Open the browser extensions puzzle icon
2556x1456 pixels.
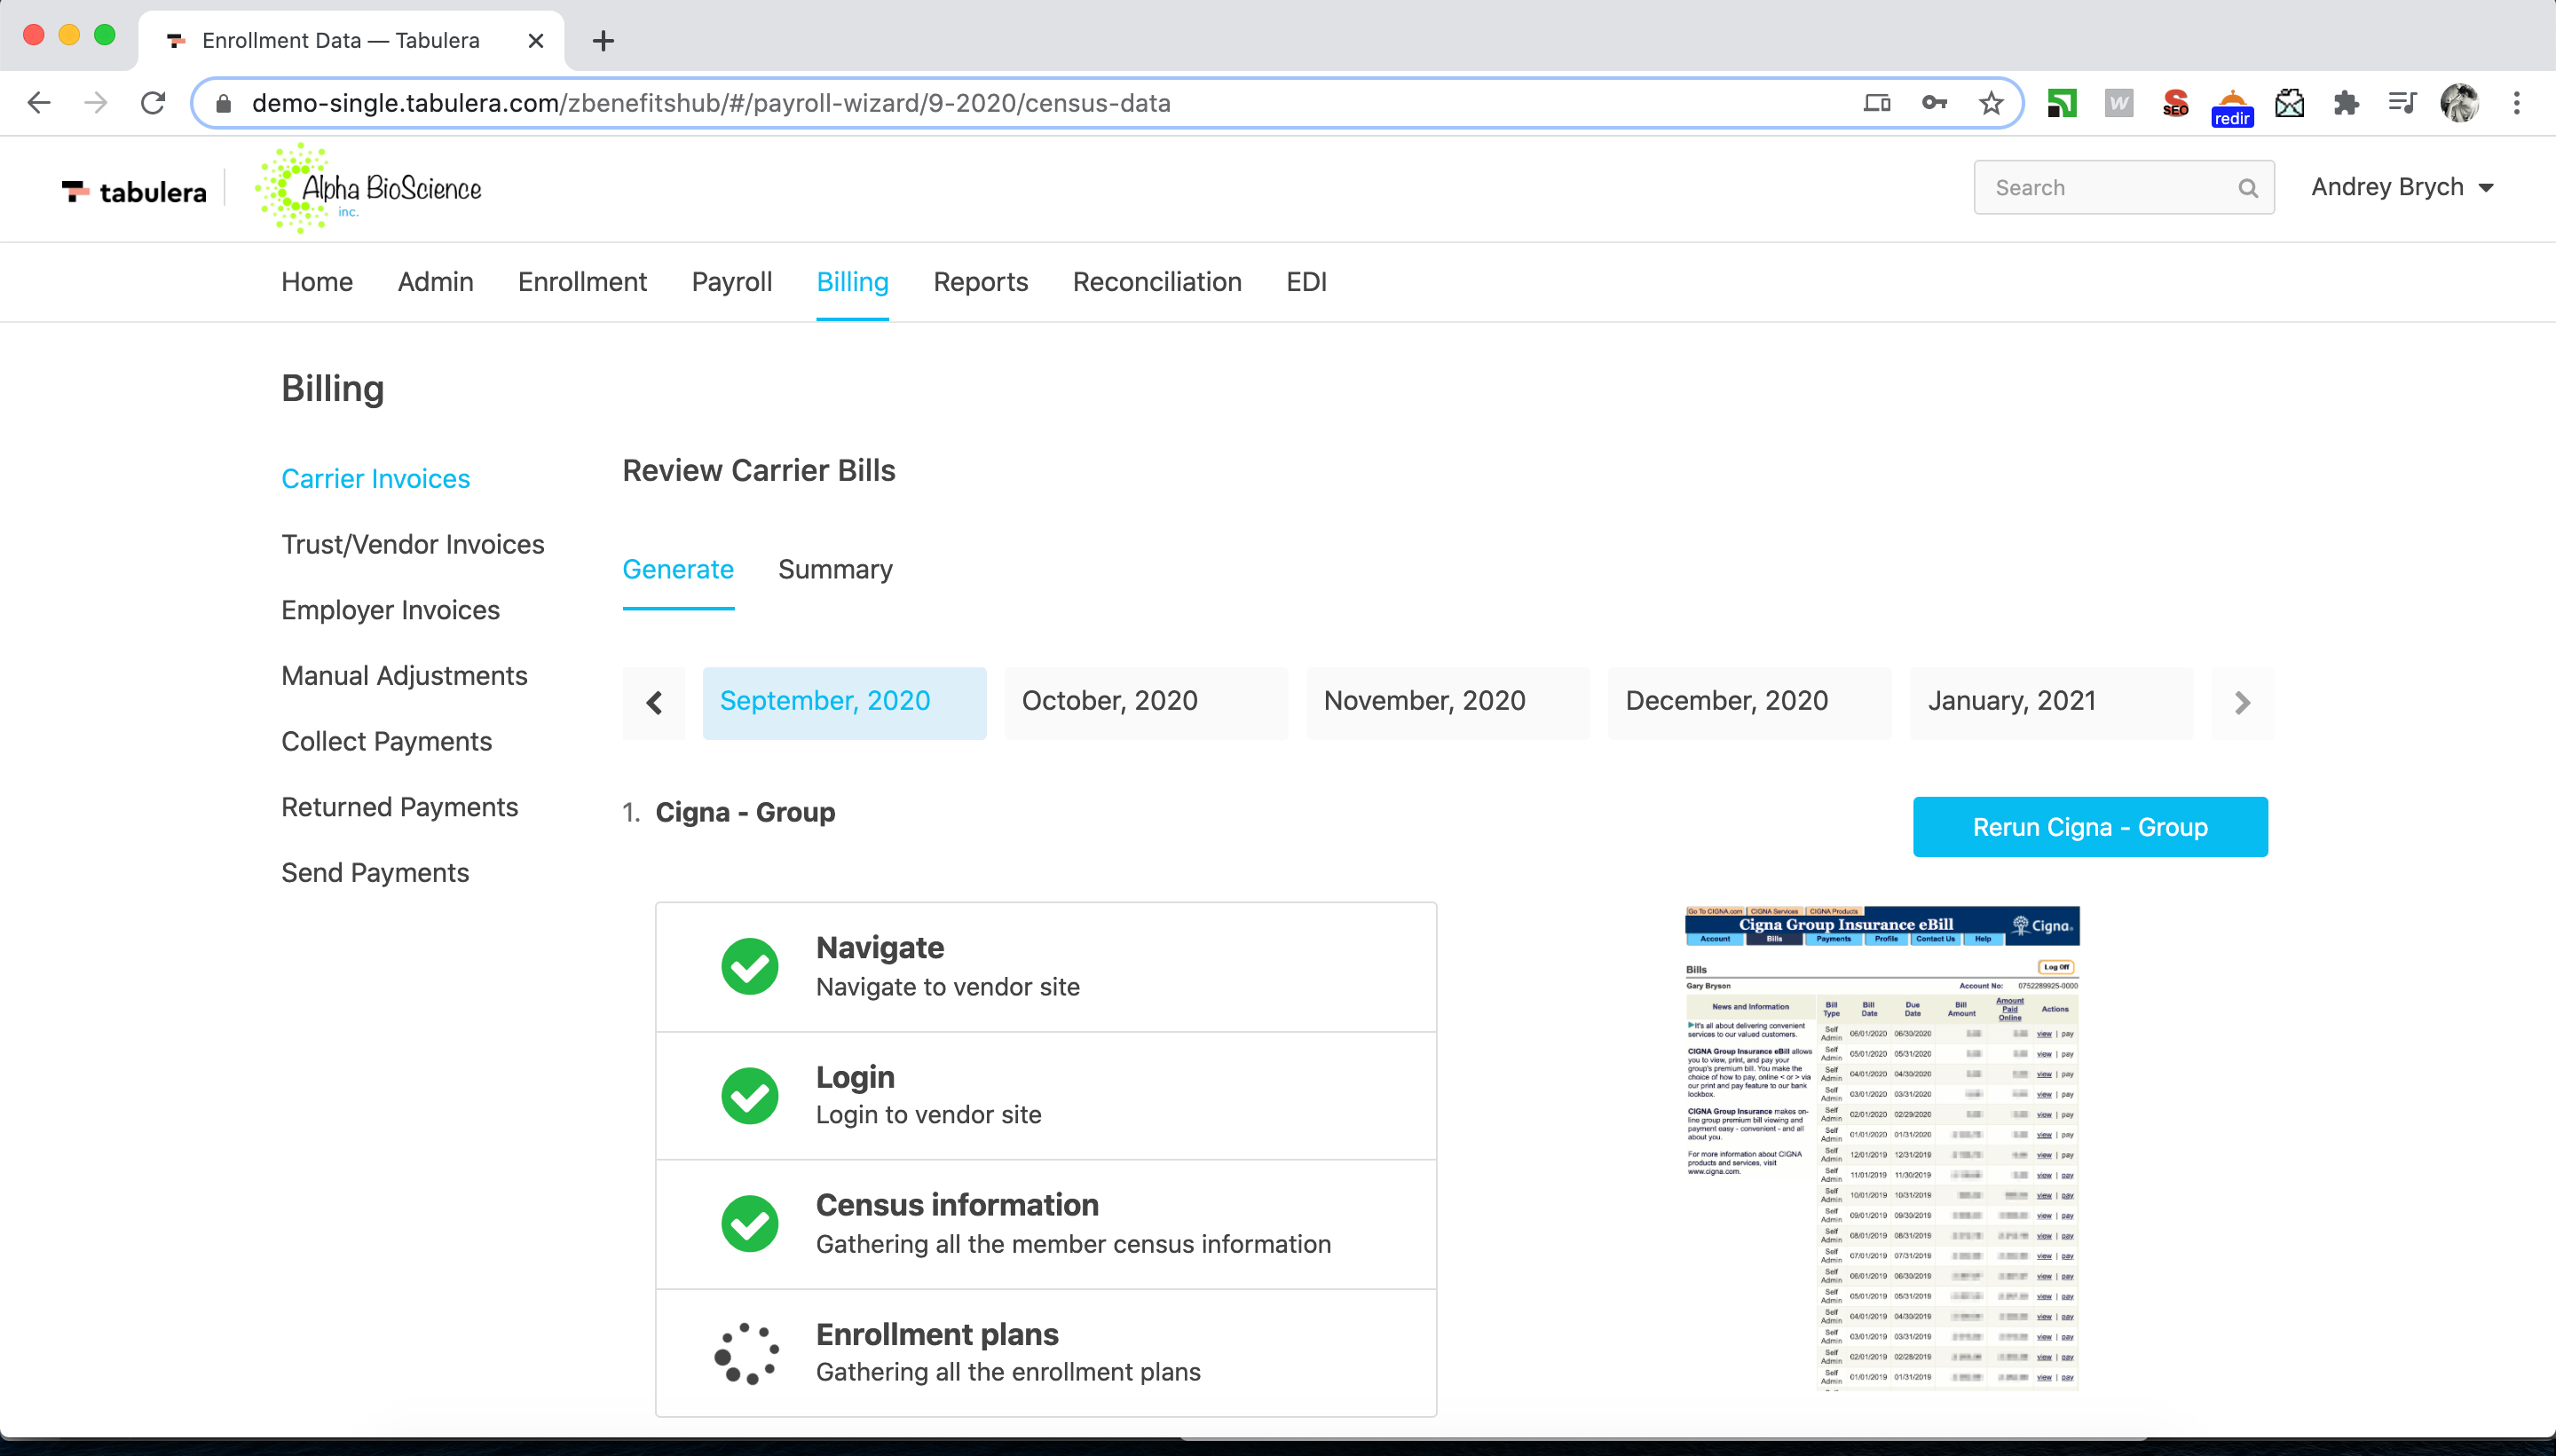click(x=2346, y=103)
